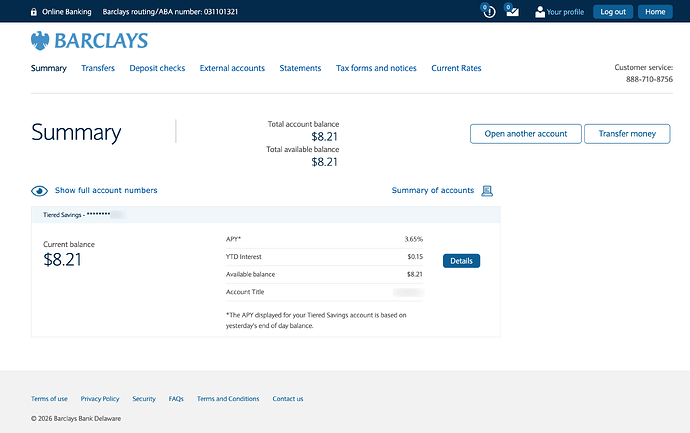Open Terms and Conditions footer link
The width and height of the screenshot is (690, 433).
(228, 399)
